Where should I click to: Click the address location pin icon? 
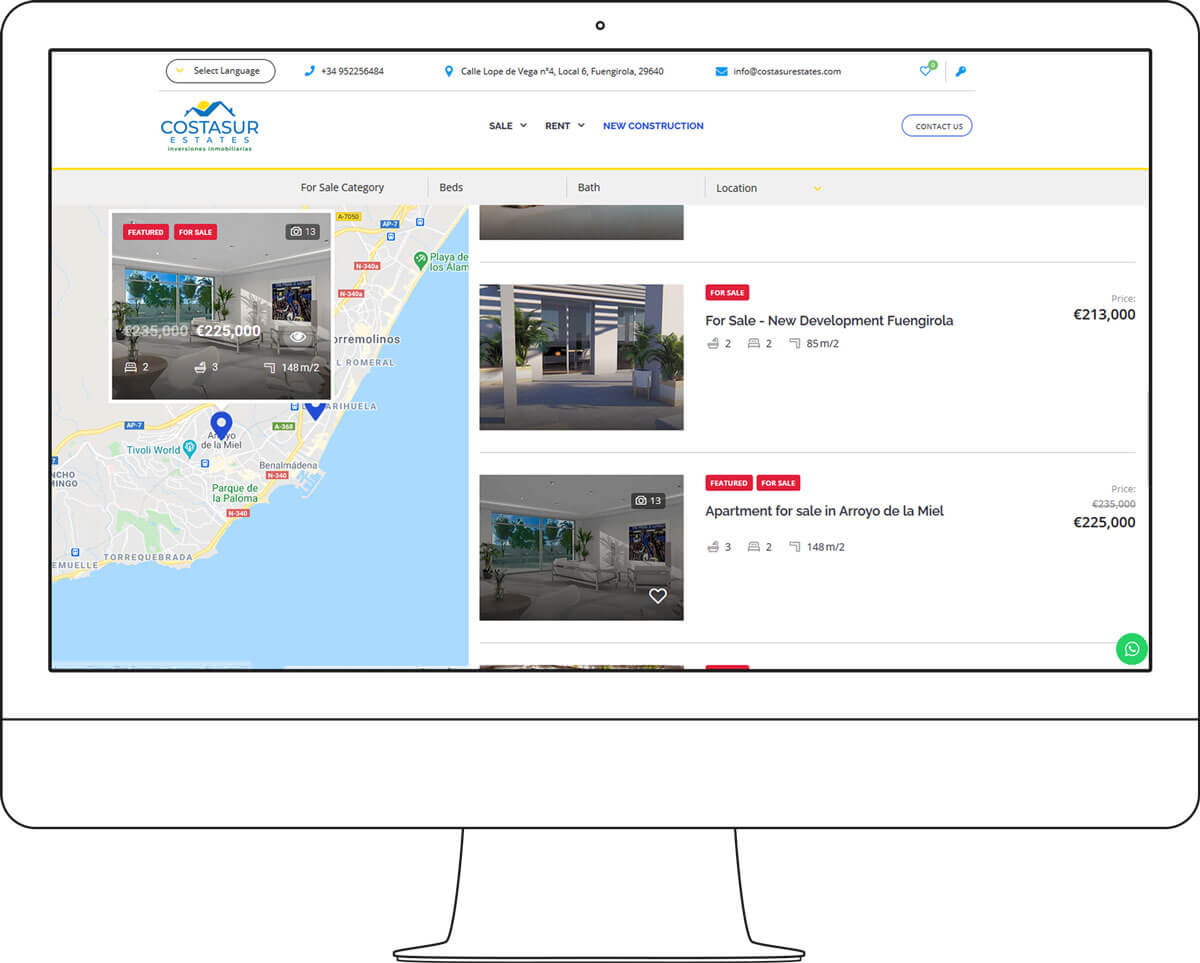coord(449,71)
